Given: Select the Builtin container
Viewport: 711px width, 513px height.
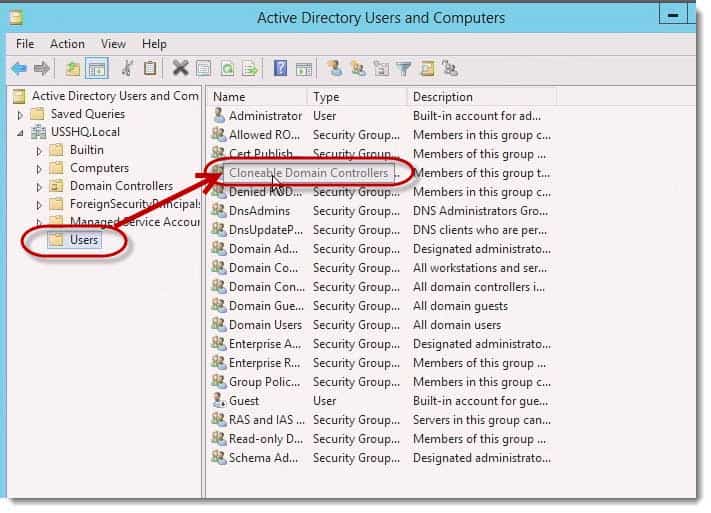Looking at the screenshot, I should 87,150.
